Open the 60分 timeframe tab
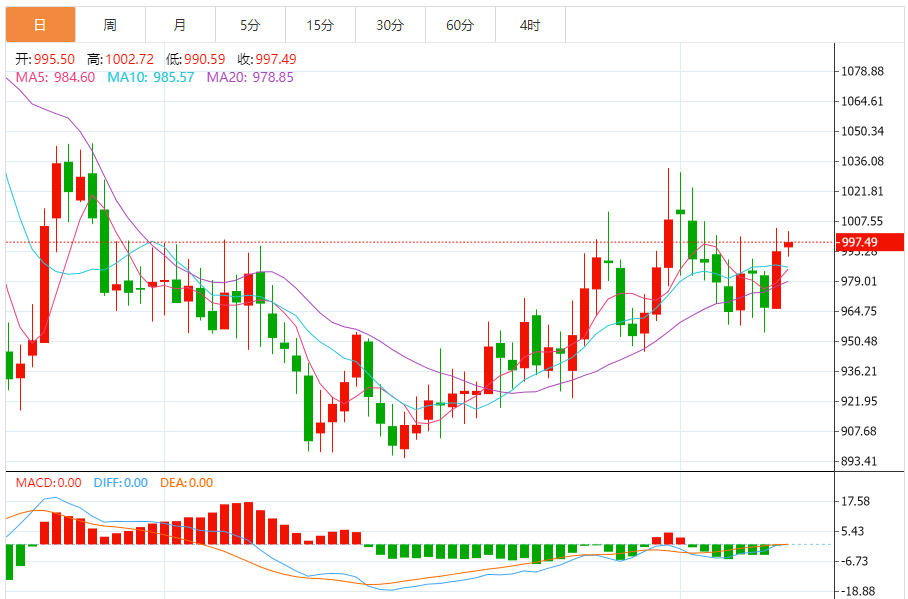This screenshot has width=908, height=599. [x=460, y=25]
